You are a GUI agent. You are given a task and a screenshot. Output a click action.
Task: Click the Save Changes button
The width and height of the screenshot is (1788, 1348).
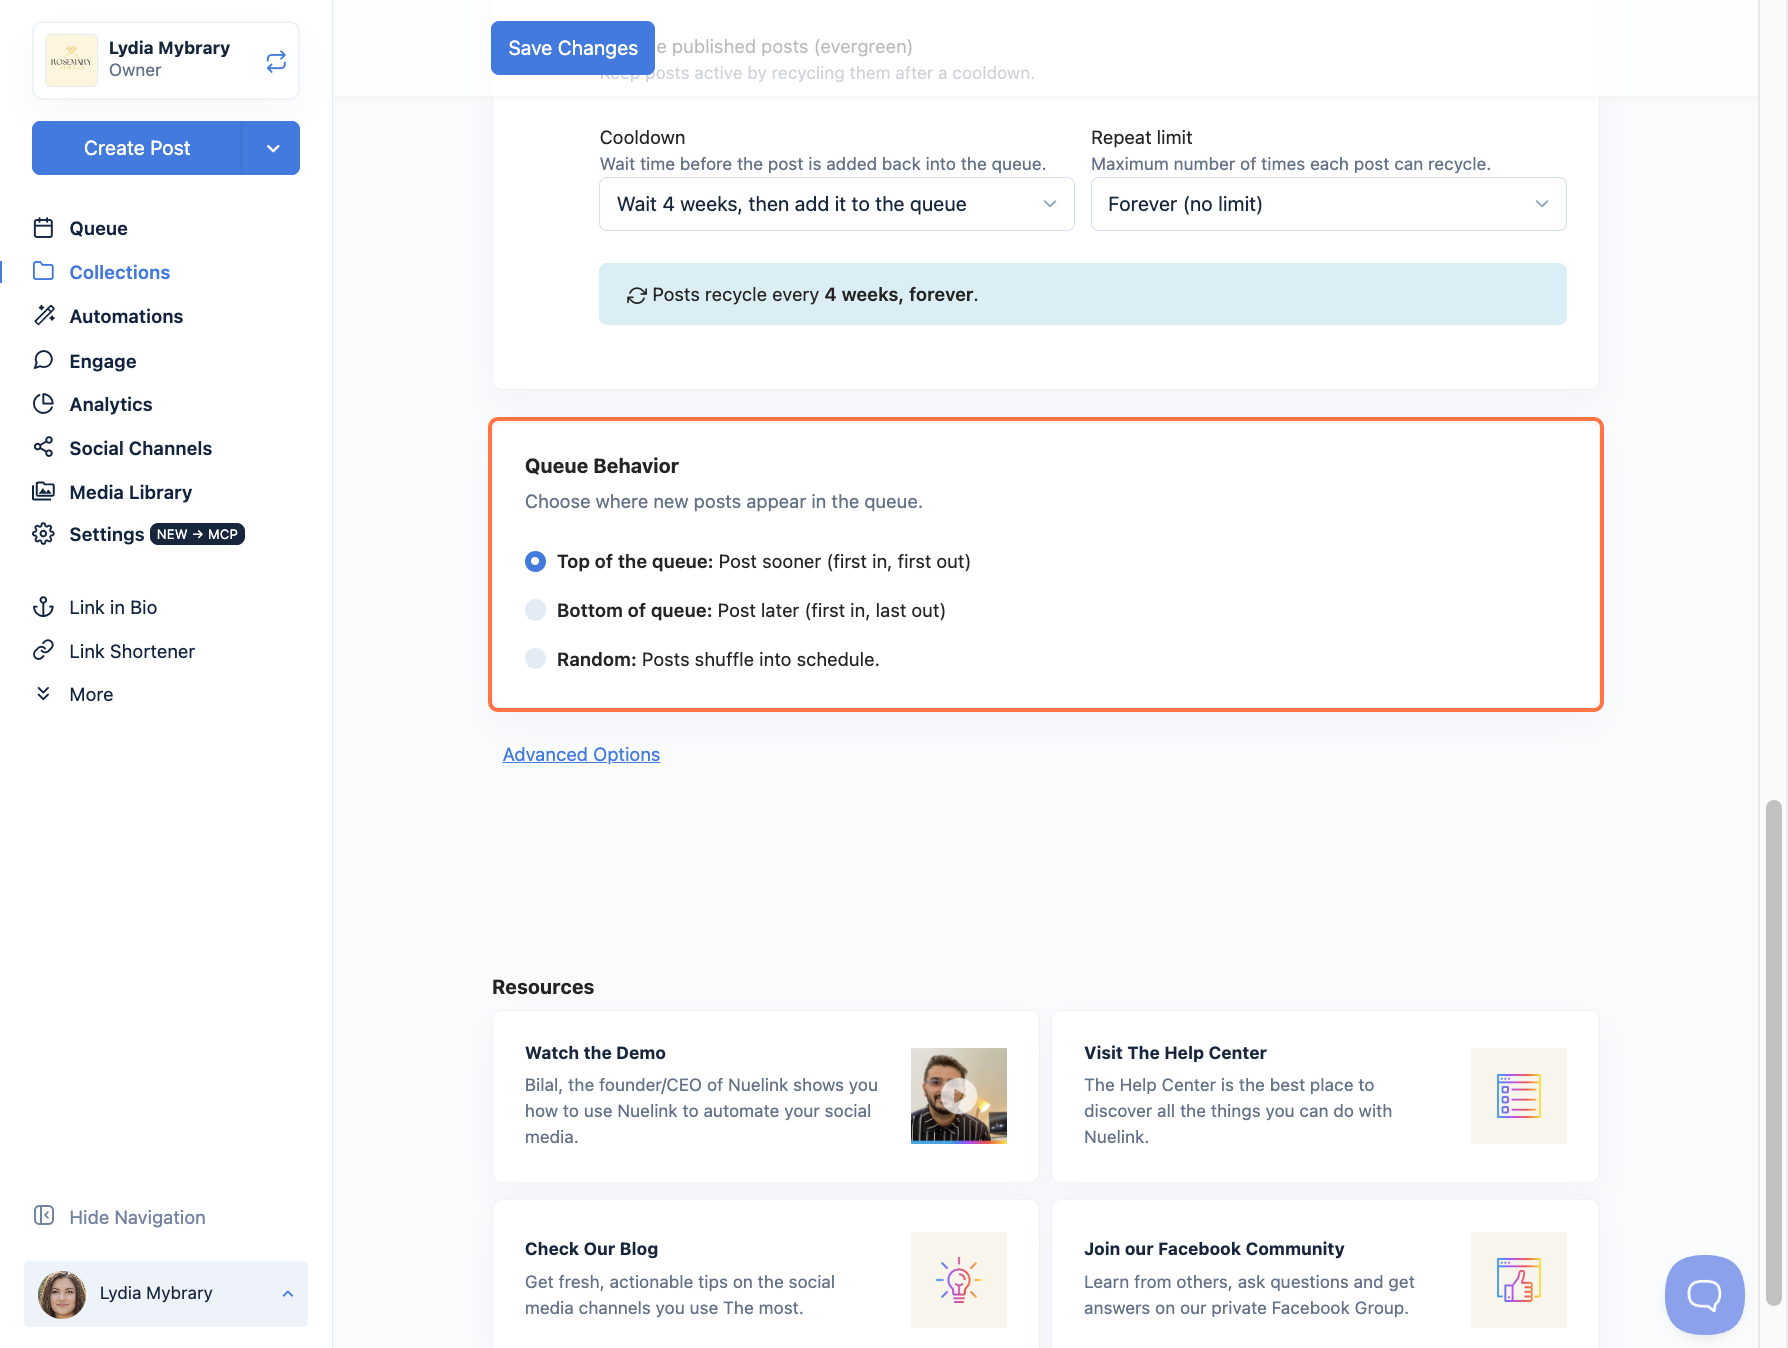coord(573,48)
